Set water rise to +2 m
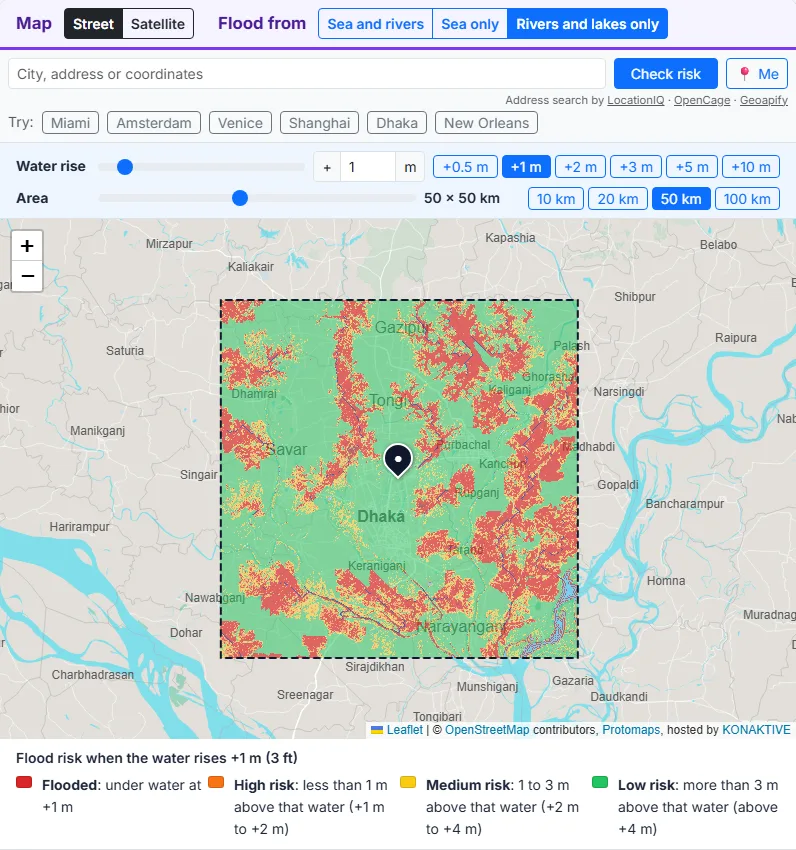The width and height of the screenshot is (796, 850). pos(580,167)
